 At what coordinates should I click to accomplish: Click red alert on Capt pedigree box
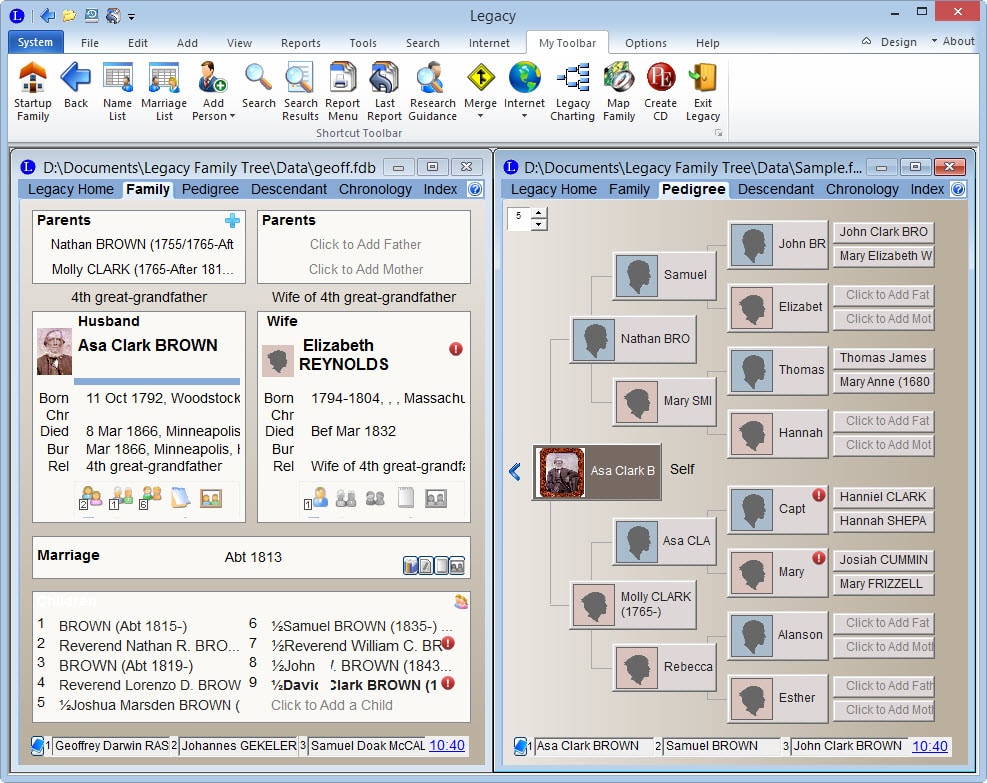(x=818, y=495)
